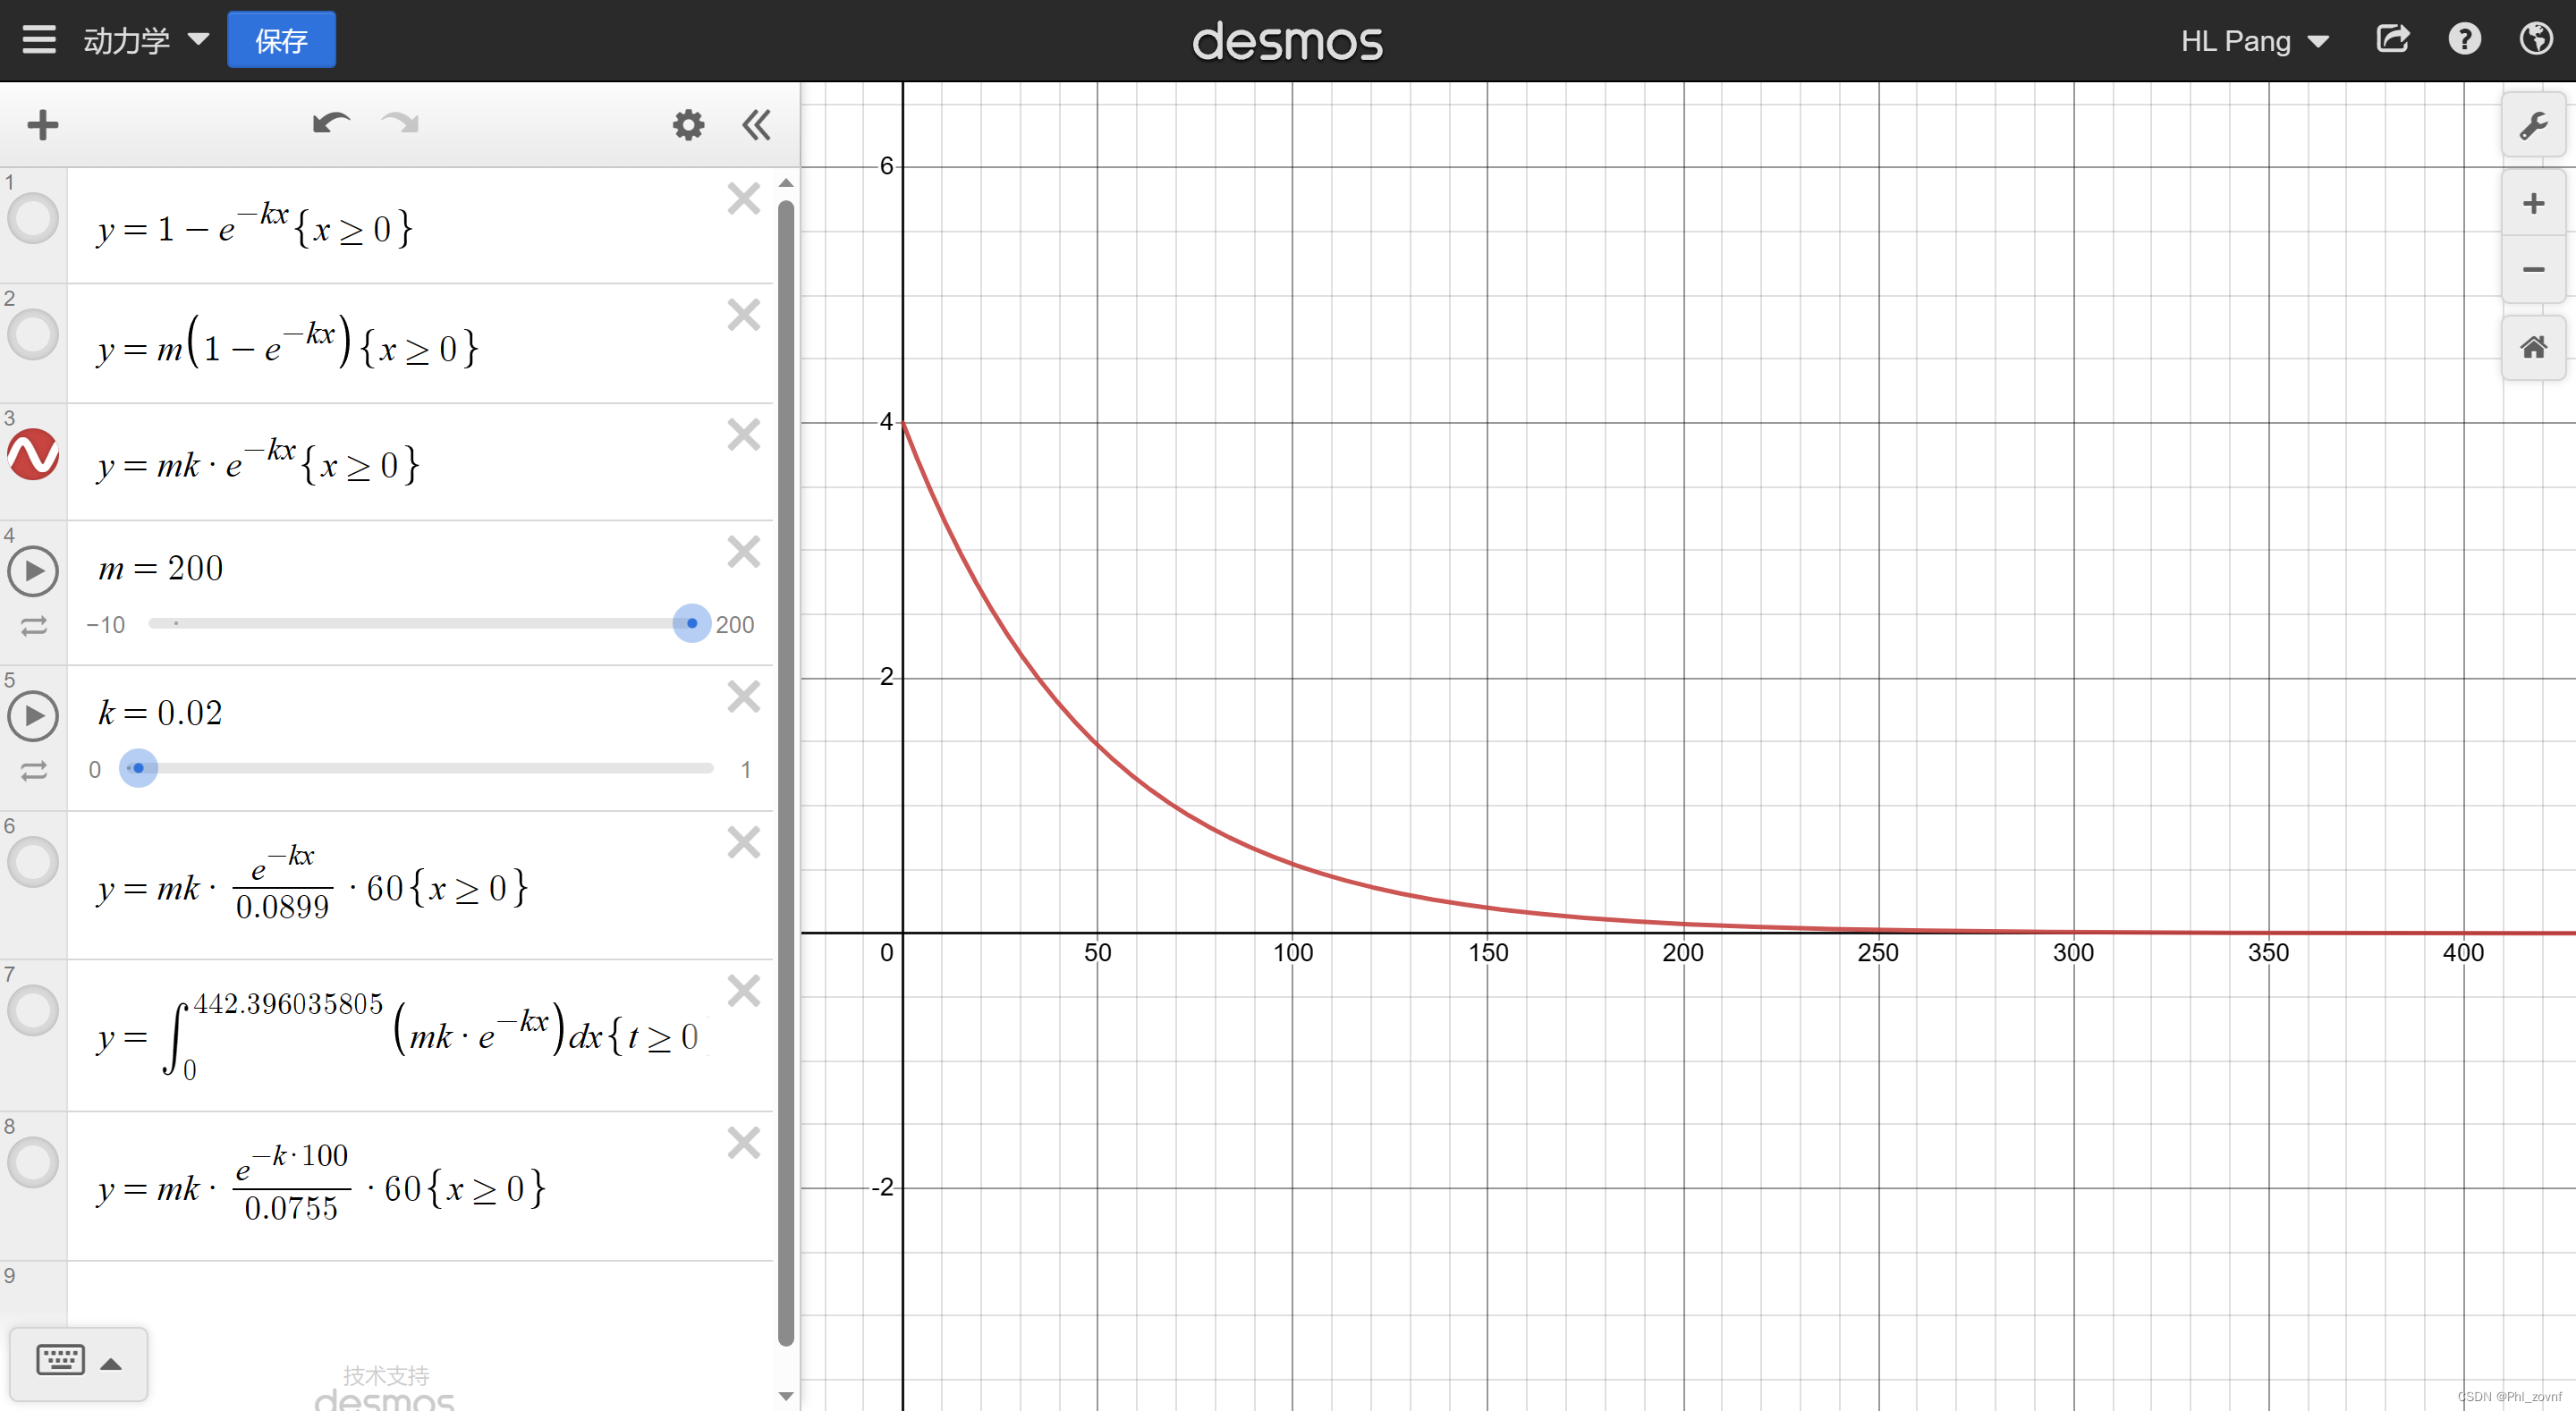Open graph settings wrench icon

tap(2532, 126)
